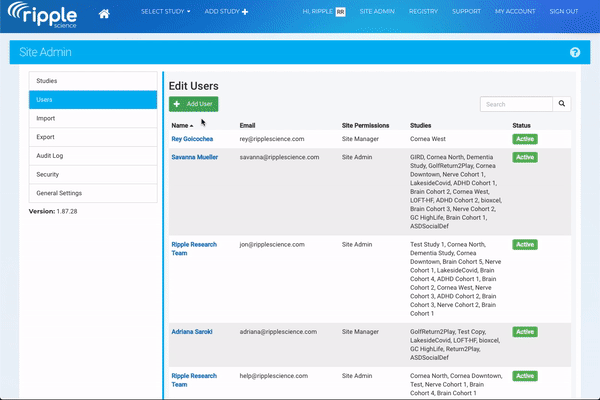
Task: Open Rey Goicochea's user profile
Action: (x=196, y=139)
